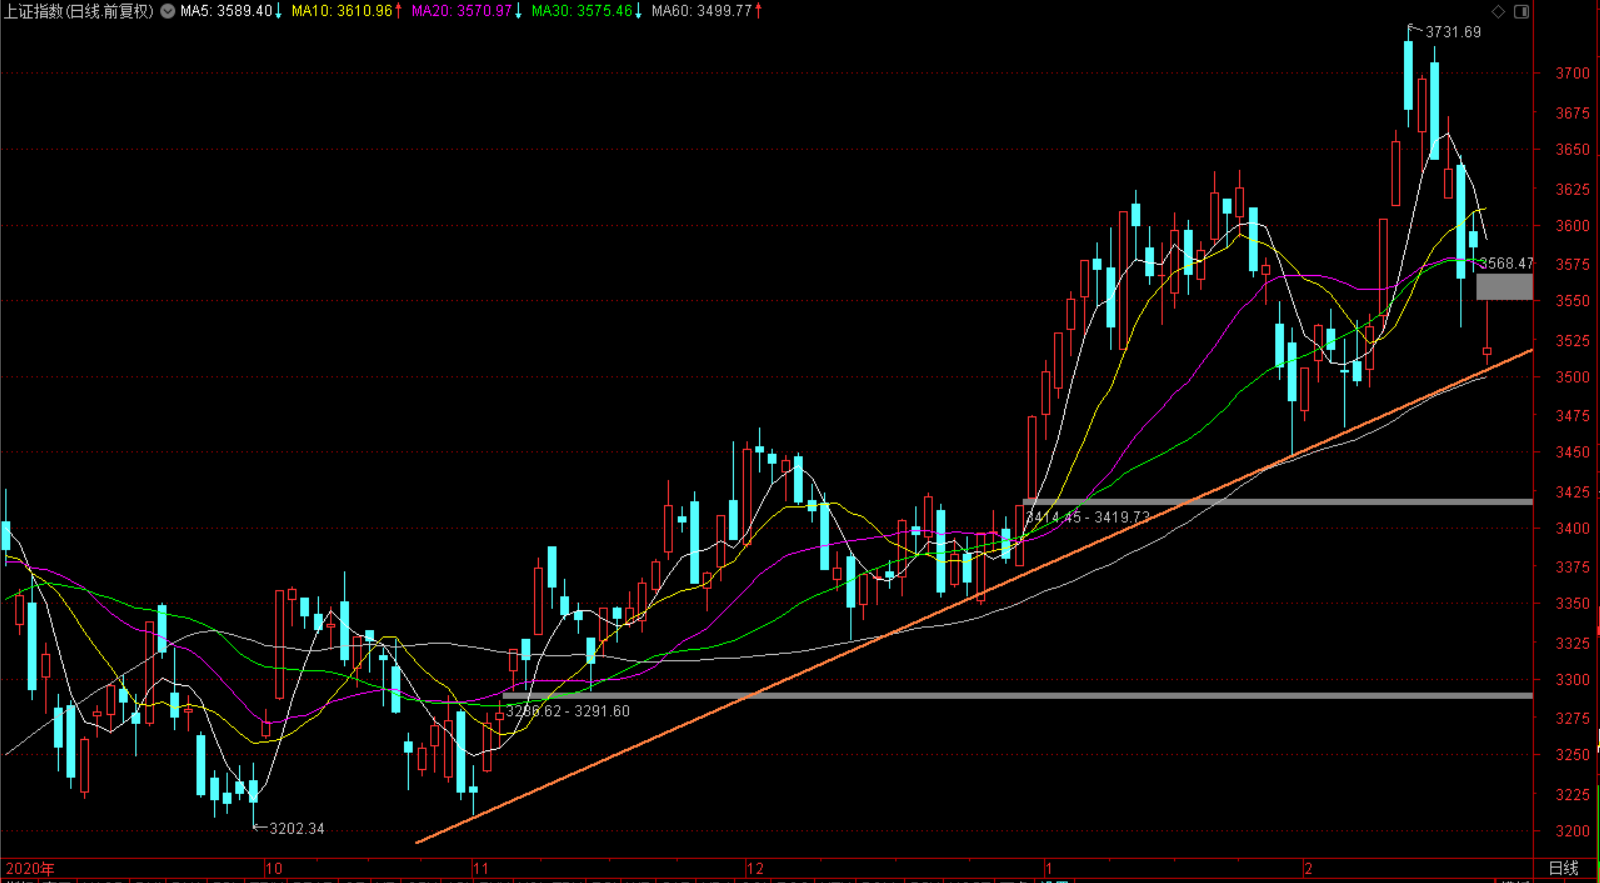Click month 2 marker on time axis
Image resolution: width=1600 pixels, height=883 pixels.
tap(1308, 868)
